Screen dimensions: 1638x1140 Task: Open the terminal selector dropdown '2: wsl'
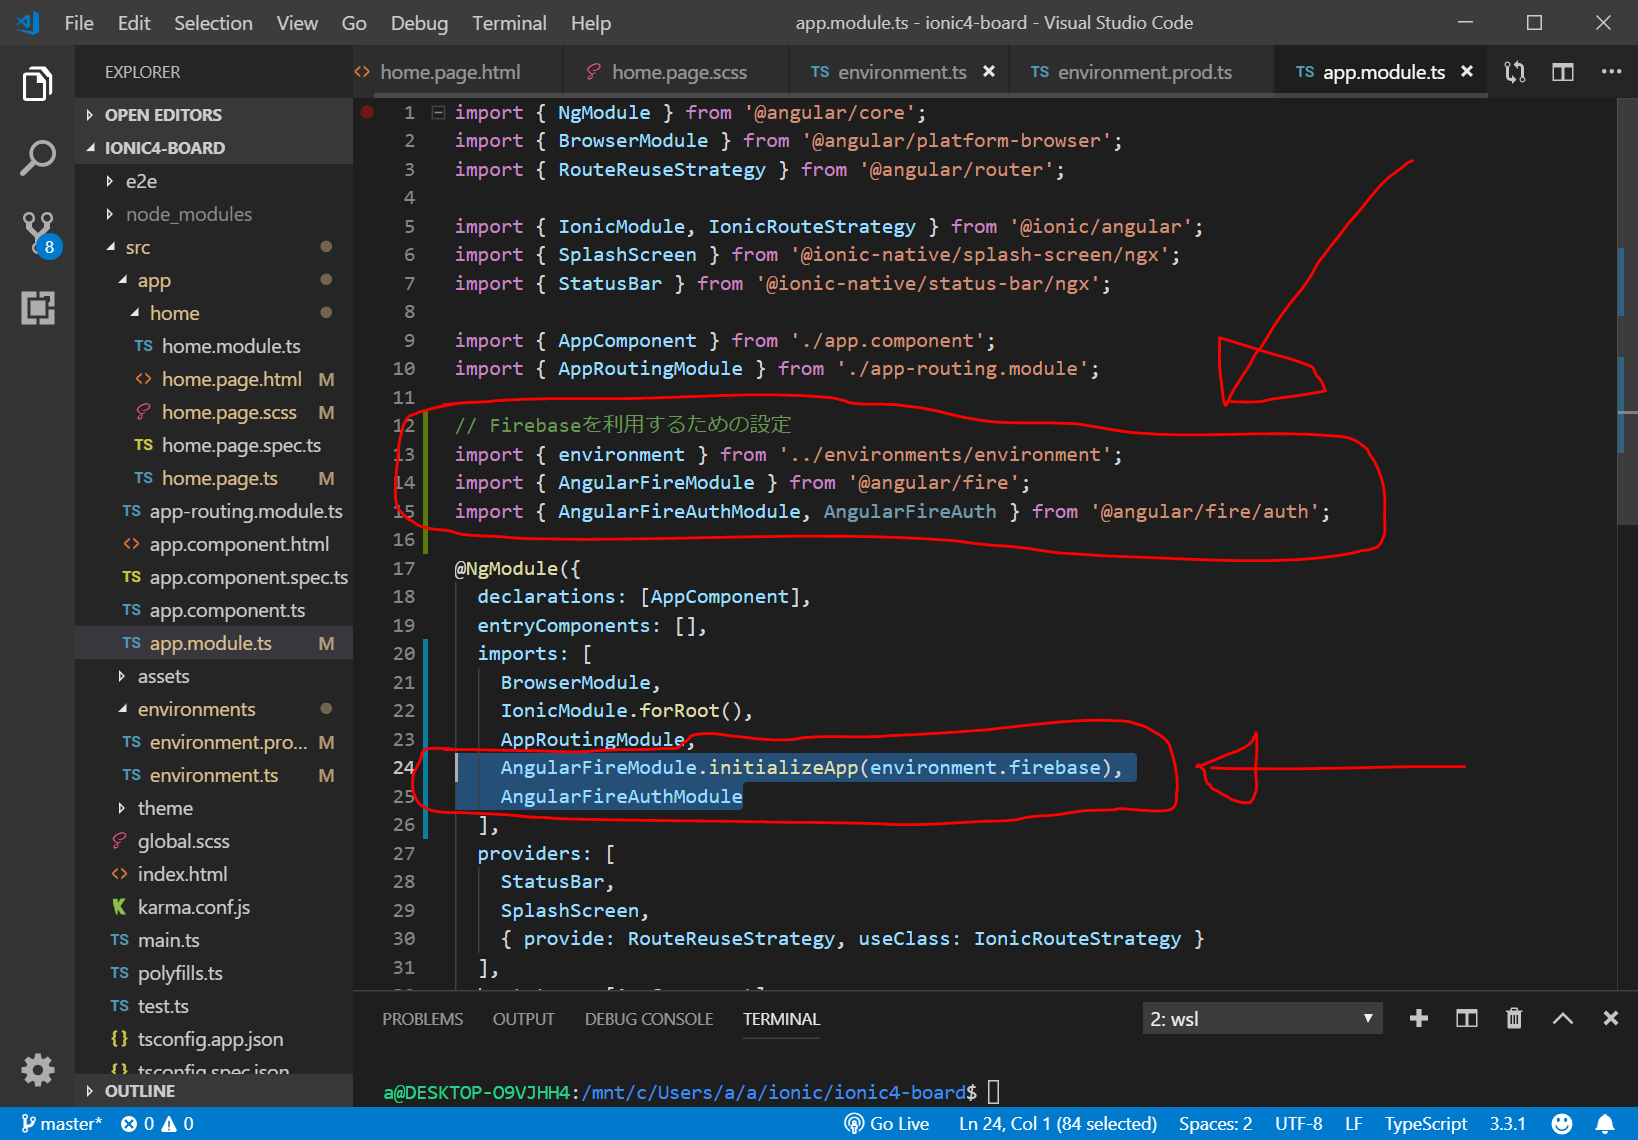click(1261, 1018)
